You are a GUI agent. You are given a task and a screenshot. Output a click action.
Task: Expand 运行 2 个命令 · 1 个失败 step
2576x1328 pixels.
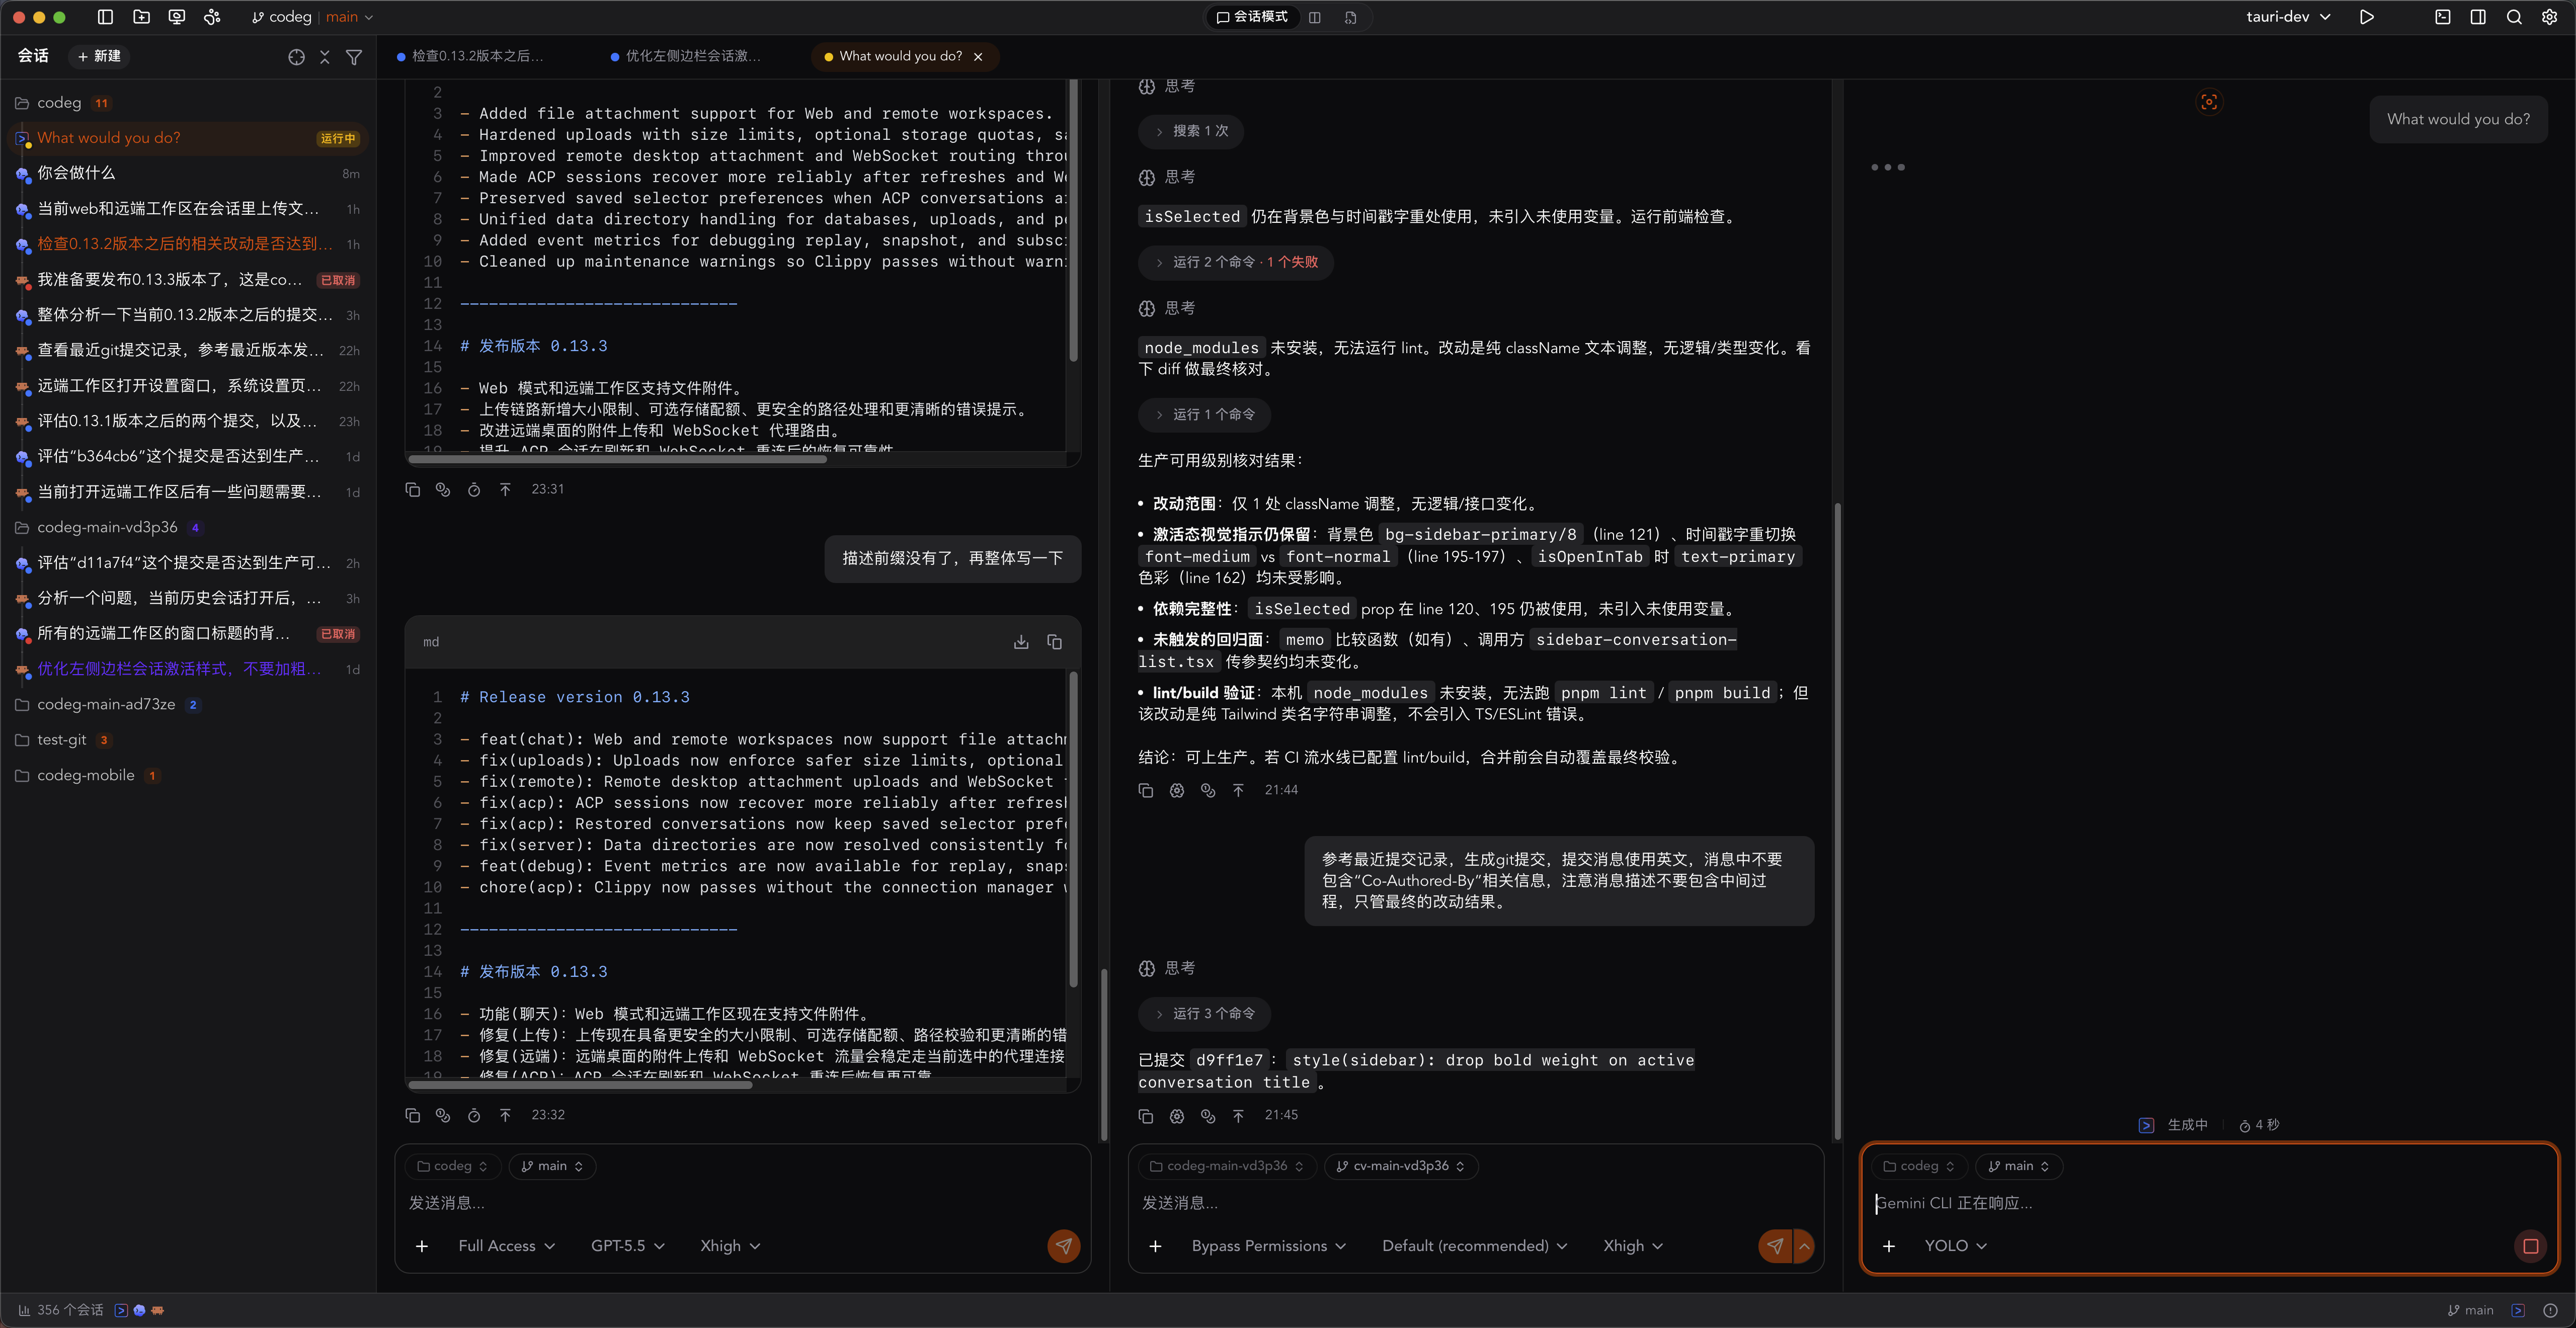pyautogui.click(x=1236, y=262)
